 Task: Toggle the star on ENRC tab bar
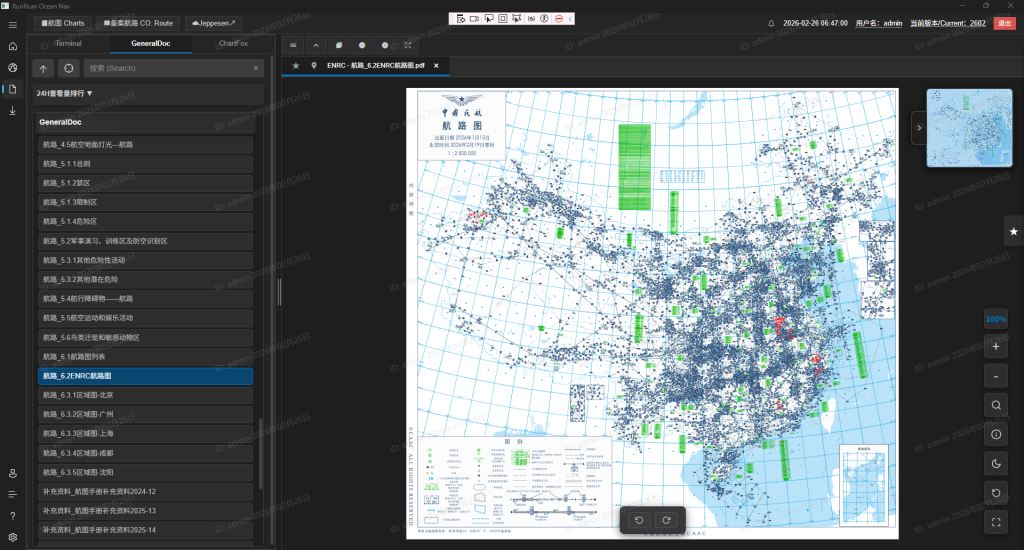[295, 65]
